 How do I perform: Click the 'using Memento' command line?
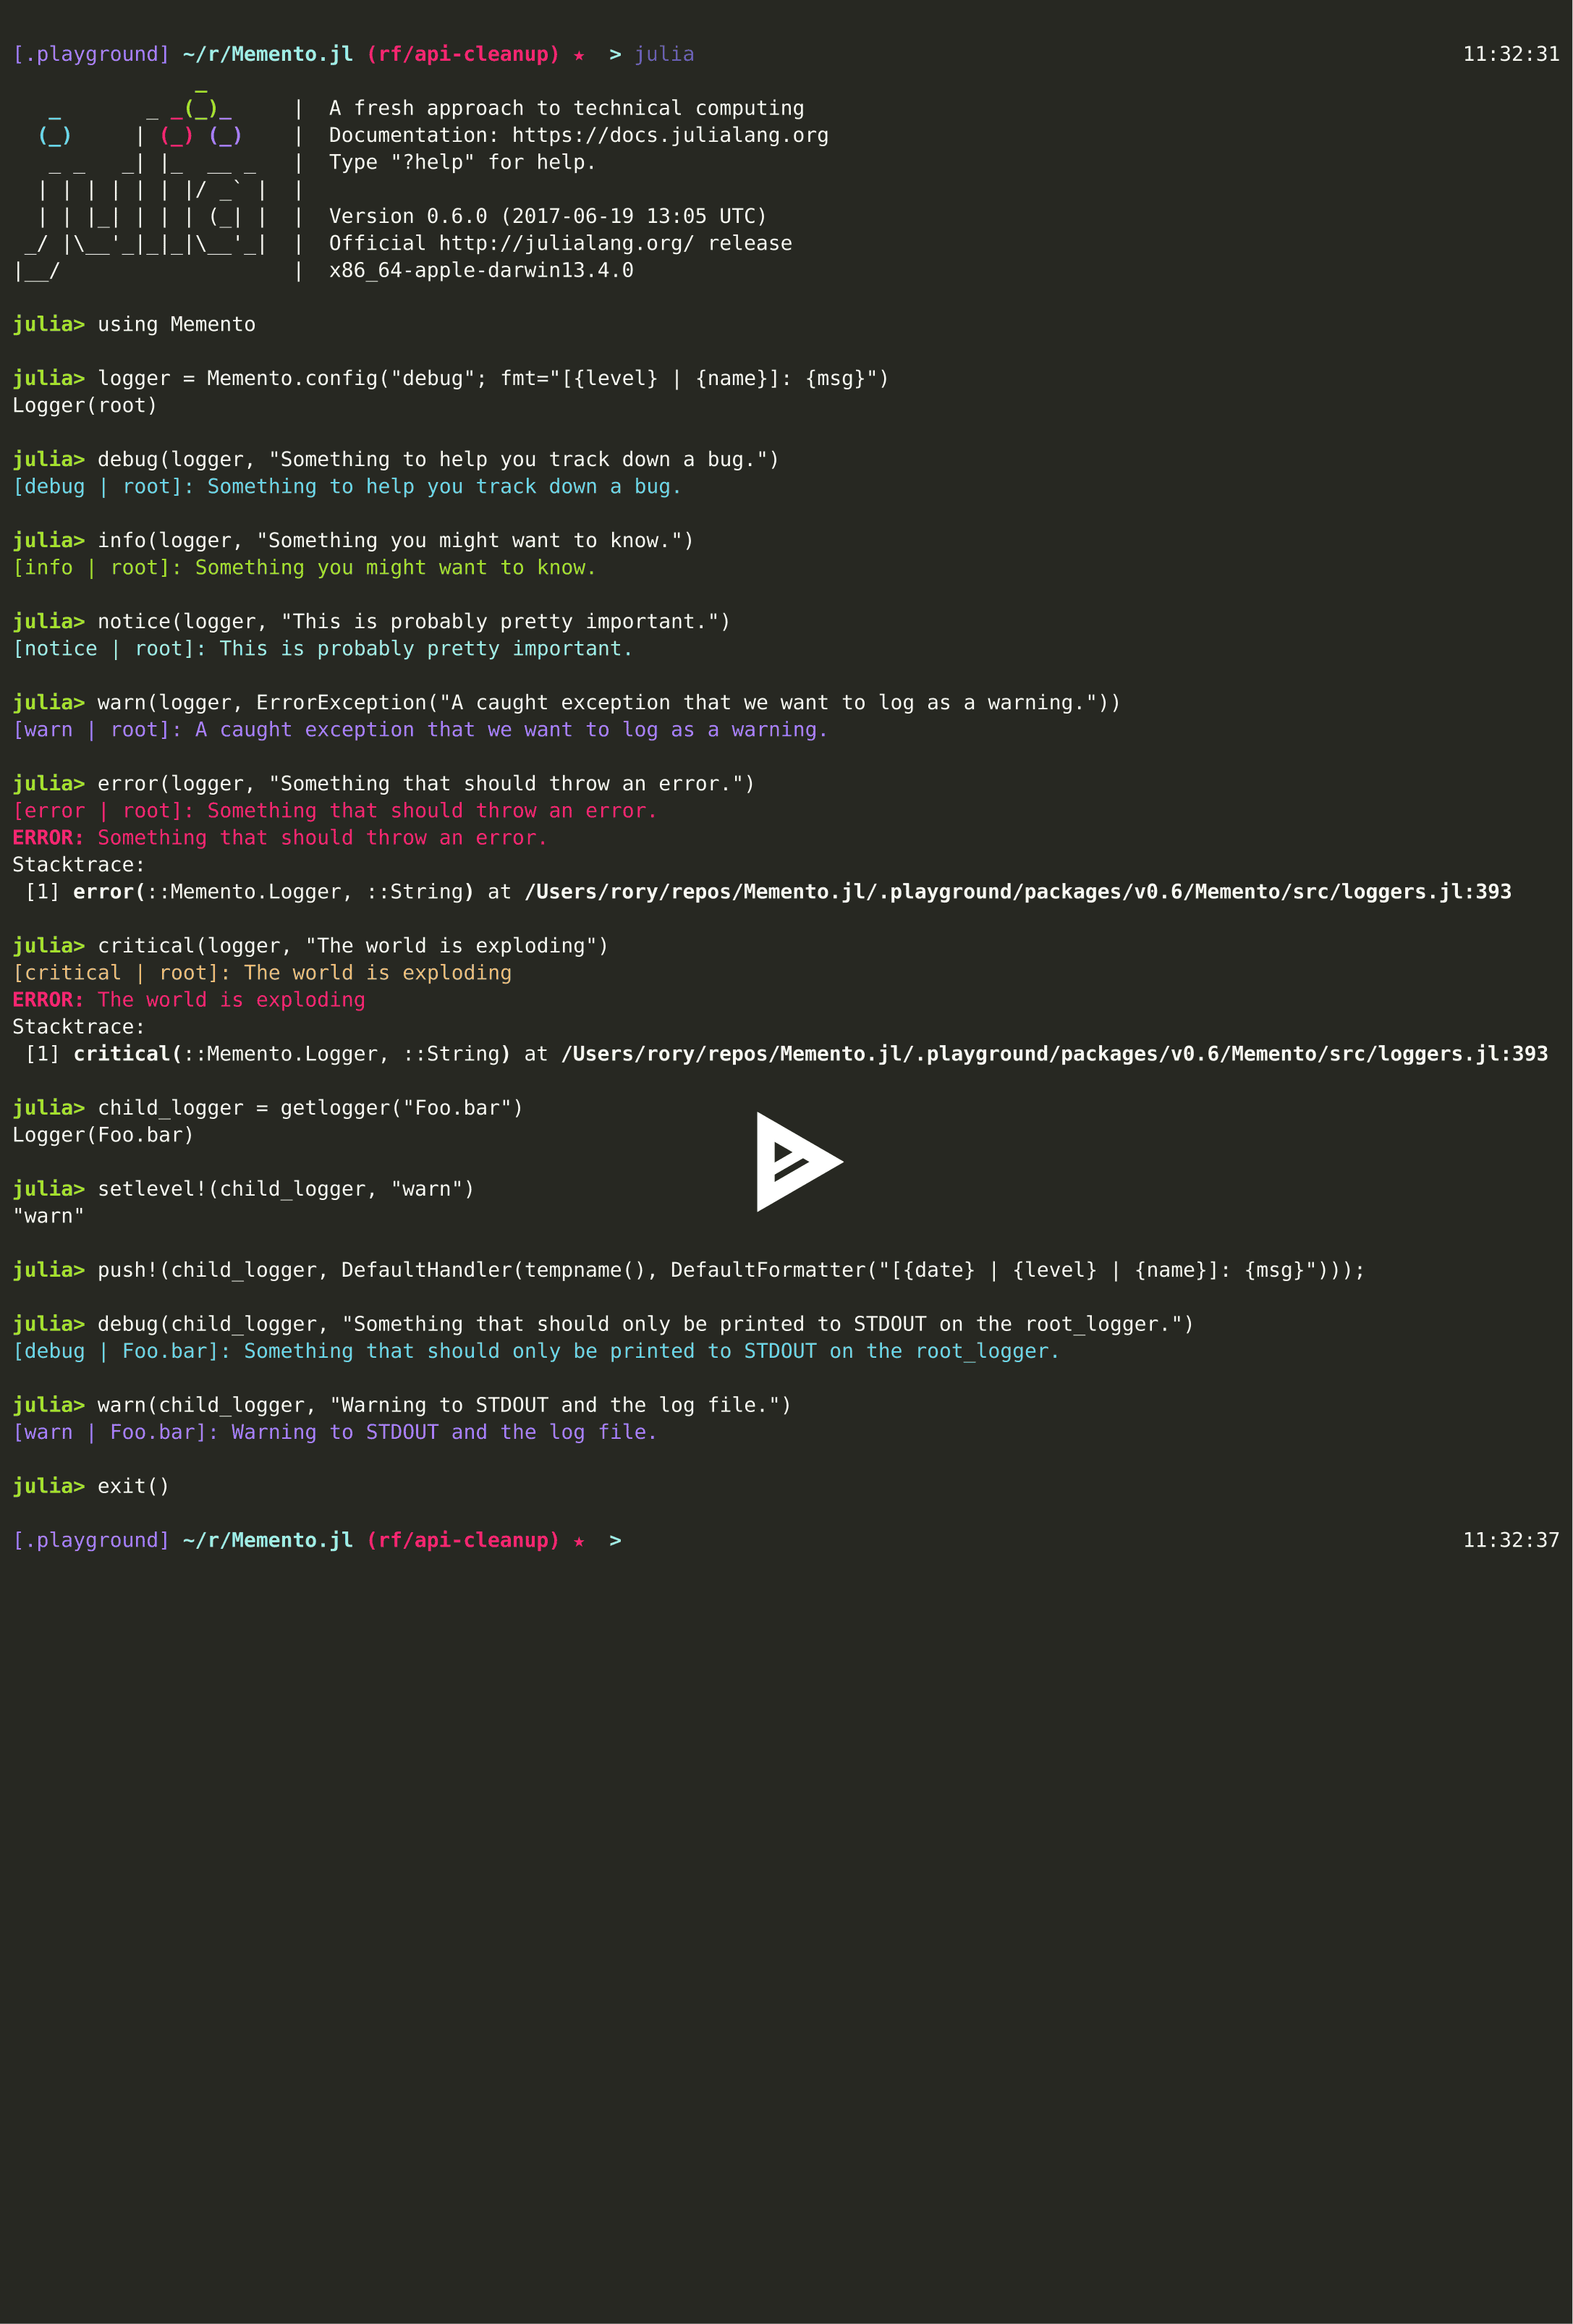tap(134, 324)
